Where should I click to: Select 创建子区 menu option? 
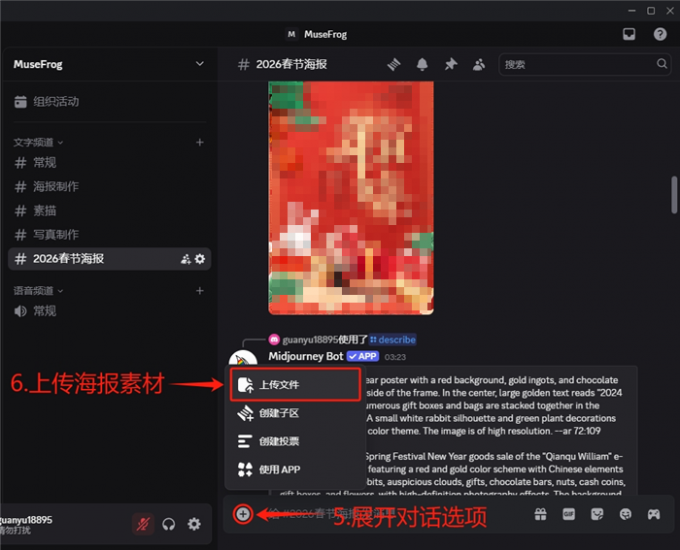click(295, 413)
